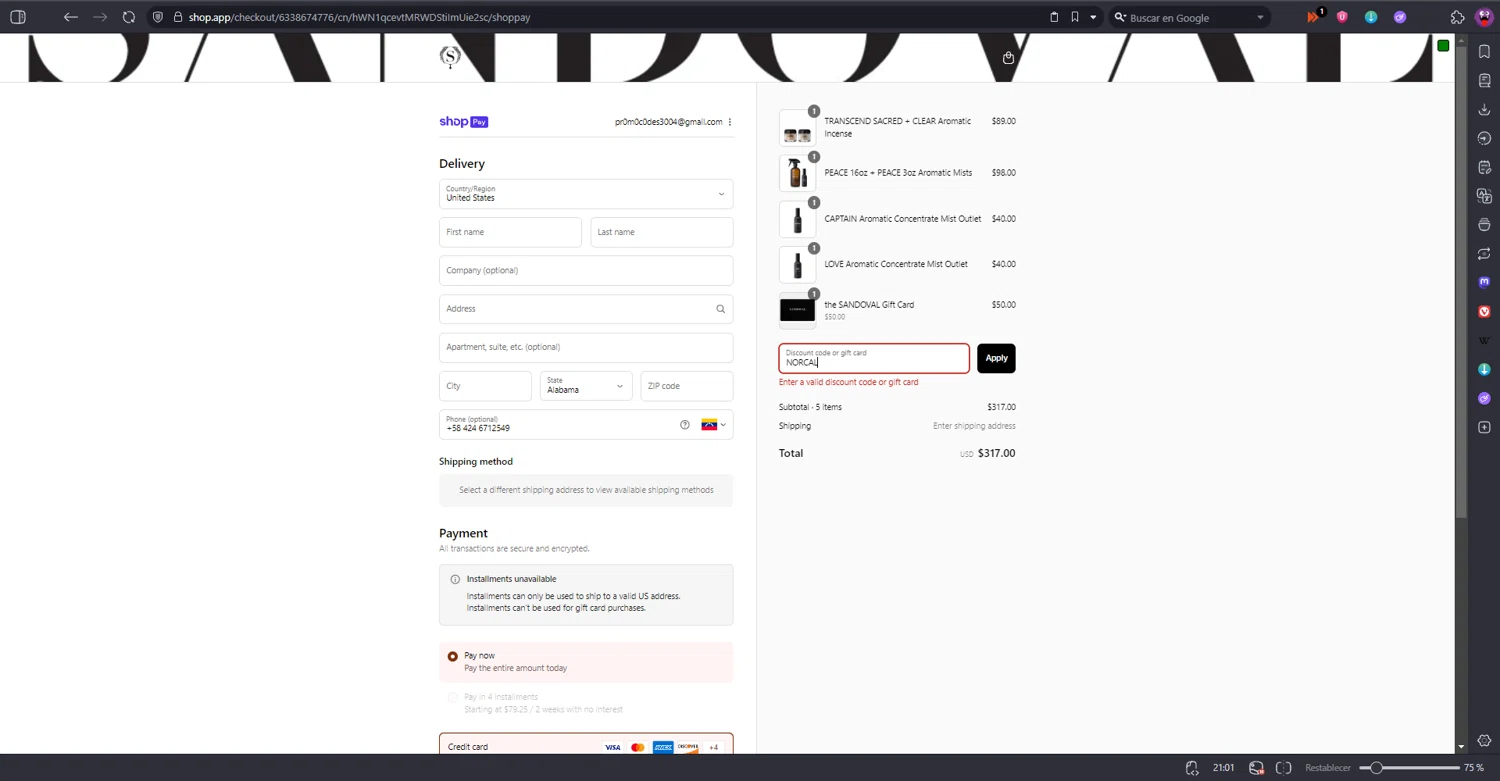1500x781 pixels.
Task: Select the 'CAPTAIN Aromatic Concentrate Mist Outlet' text
Action: point(903,219)
